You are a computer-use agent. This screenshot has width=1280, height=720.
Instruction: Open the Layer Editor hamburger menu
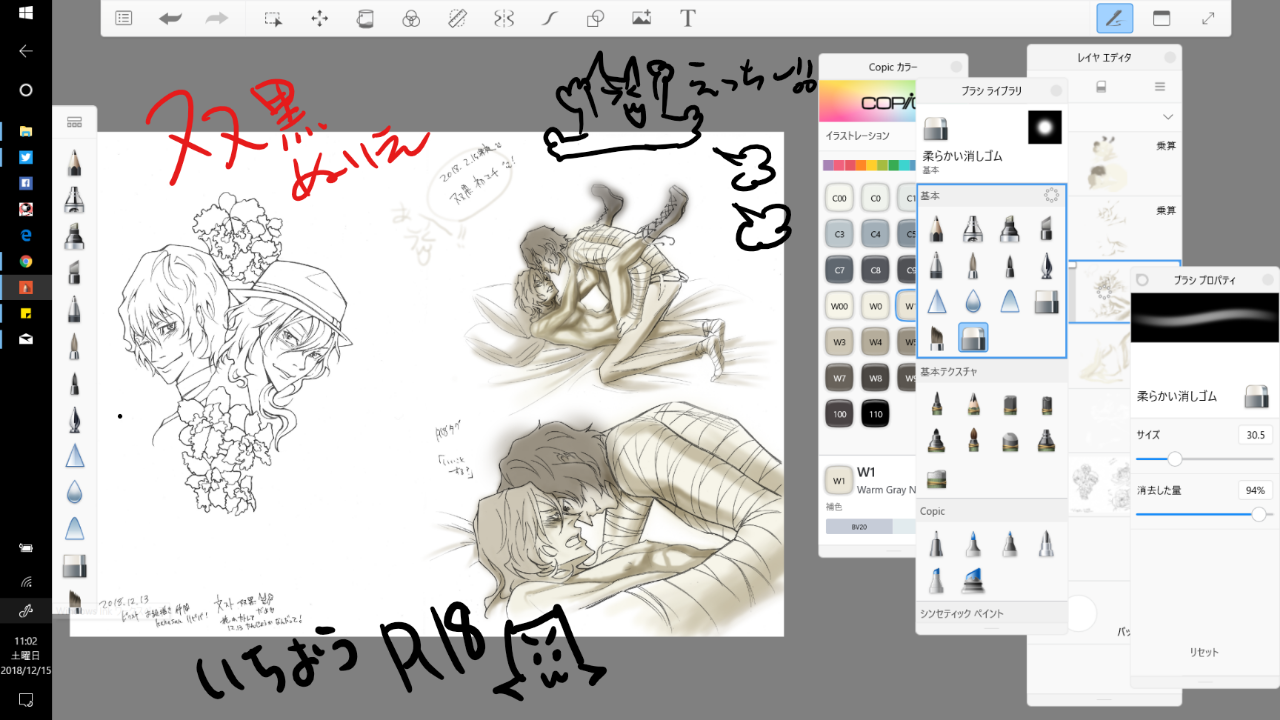click(1160, 87)
